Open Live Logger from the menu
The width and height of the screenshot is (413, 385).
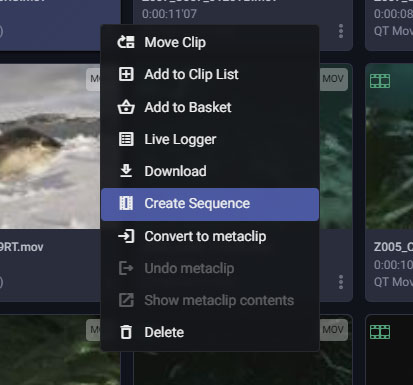[x=210, y=139]
